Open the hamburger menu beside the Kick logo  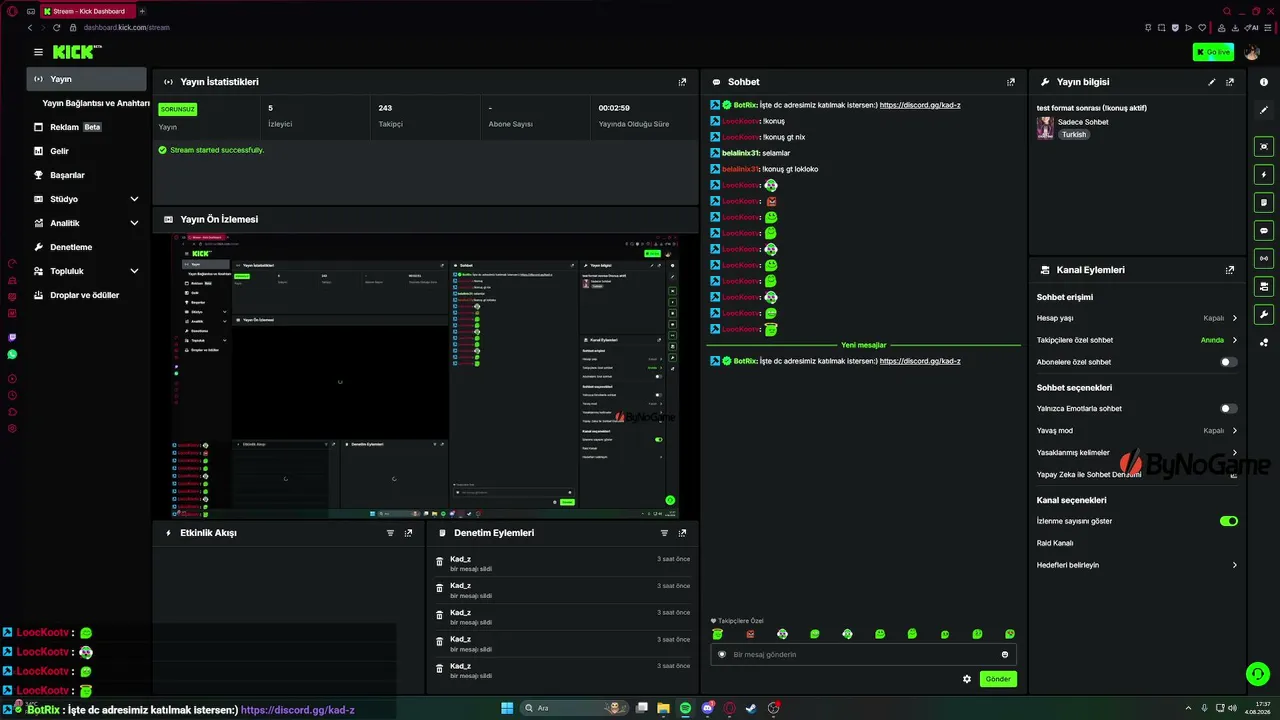tap(38, 52)
